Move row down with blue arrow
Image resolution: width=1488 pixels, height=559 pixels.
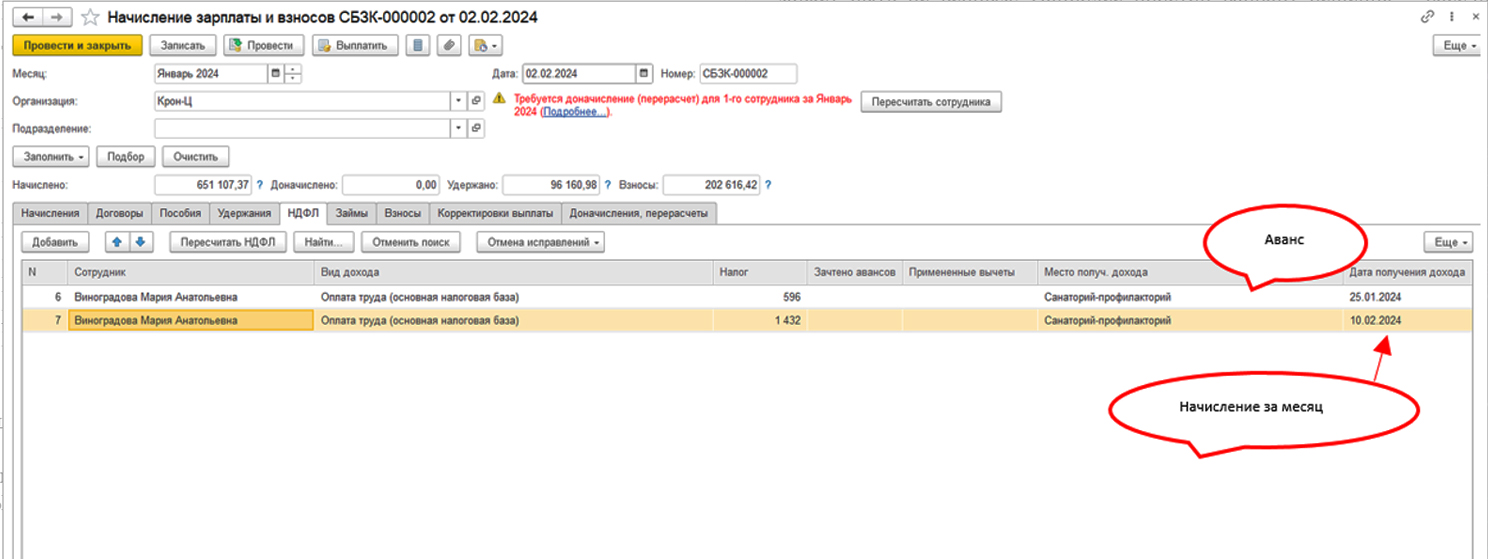pos(140,242)
